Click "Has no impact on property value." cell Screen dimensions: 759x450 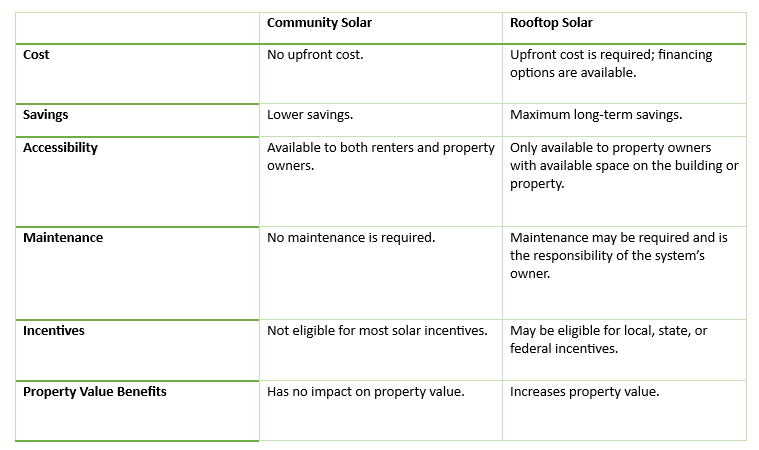click(366, 391)
